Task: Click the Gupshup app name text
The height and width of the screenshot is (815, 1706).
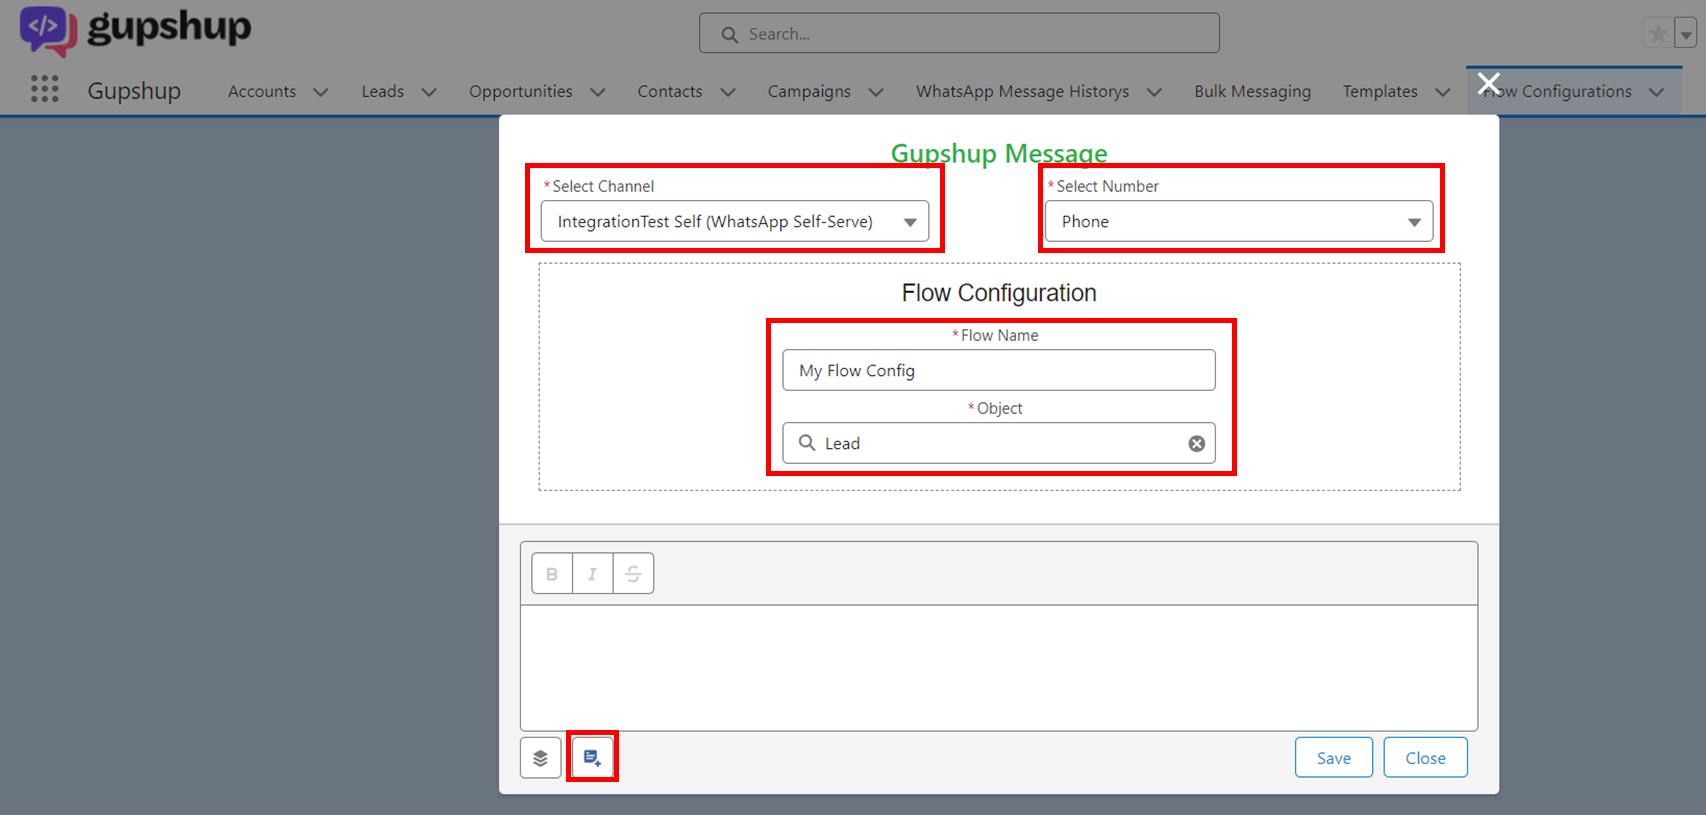Action: (134, 91)
